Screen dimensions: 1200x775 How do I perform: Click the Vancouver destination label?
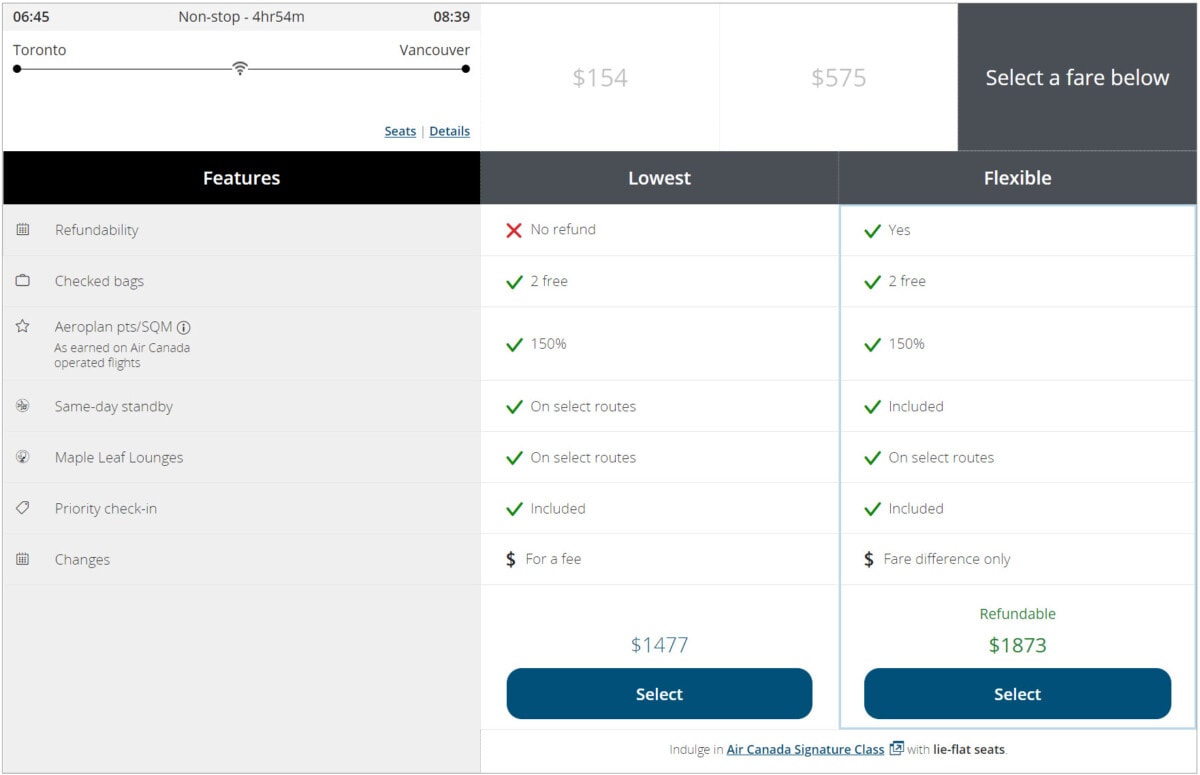point(434,50)
